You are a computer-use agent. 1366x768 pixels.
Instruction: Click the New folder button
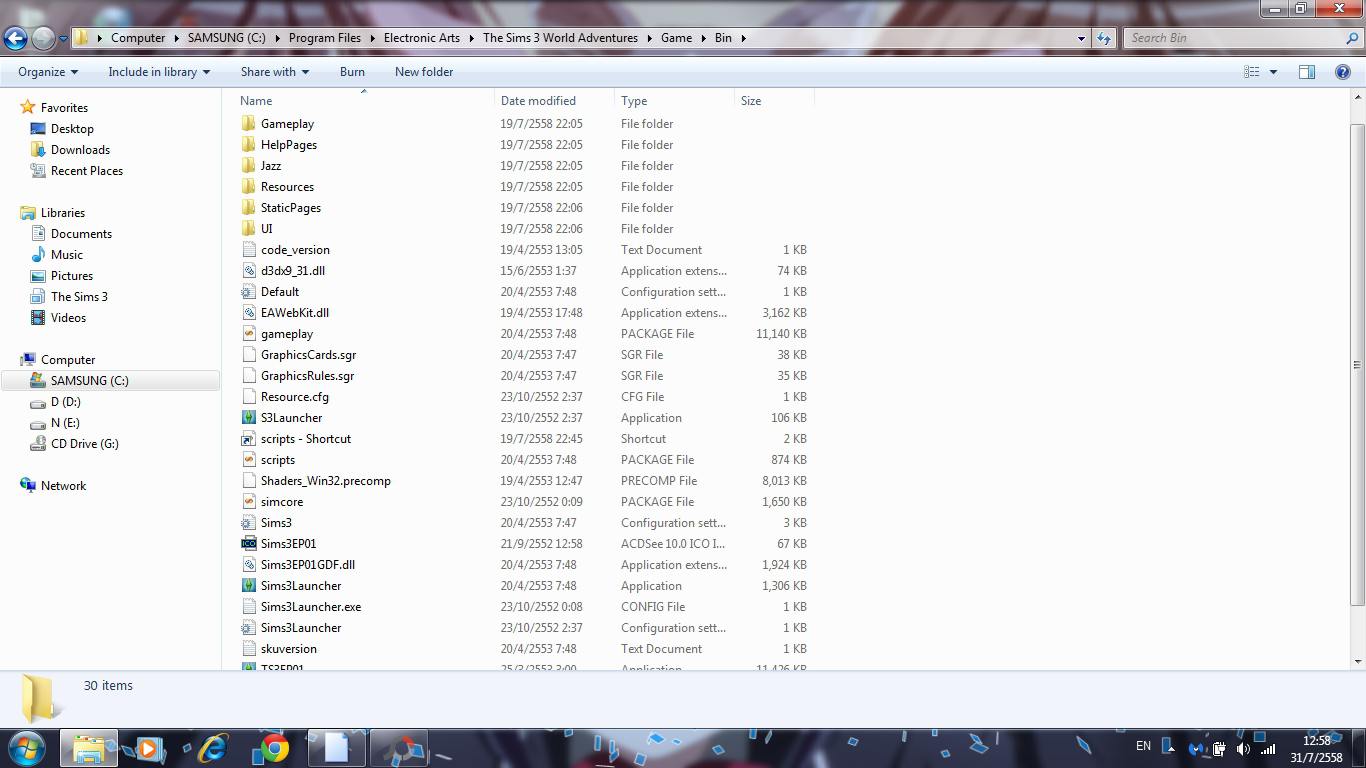tap(424, 72)
